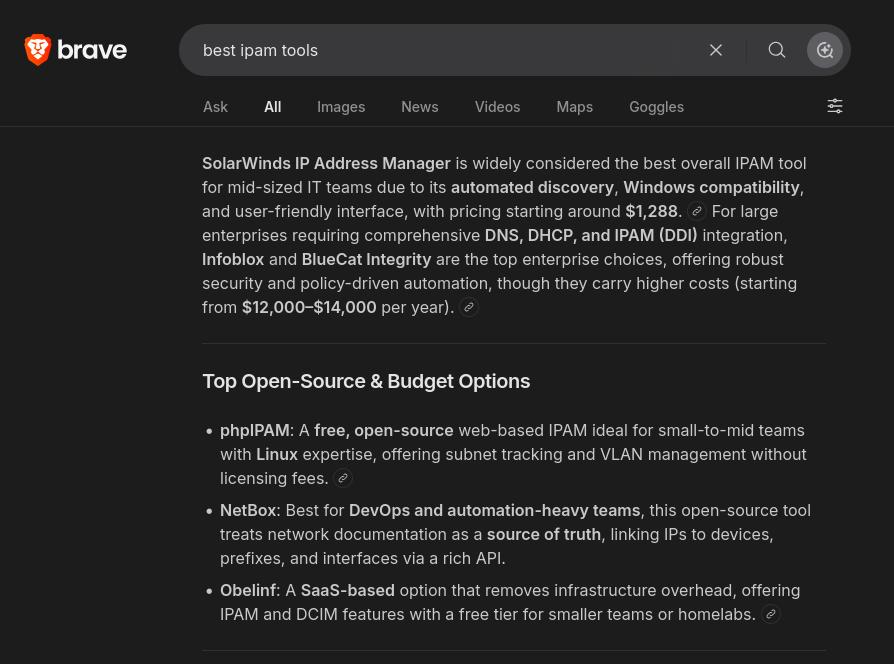Open the AI answer sparkle button

[x=824, y=50]
